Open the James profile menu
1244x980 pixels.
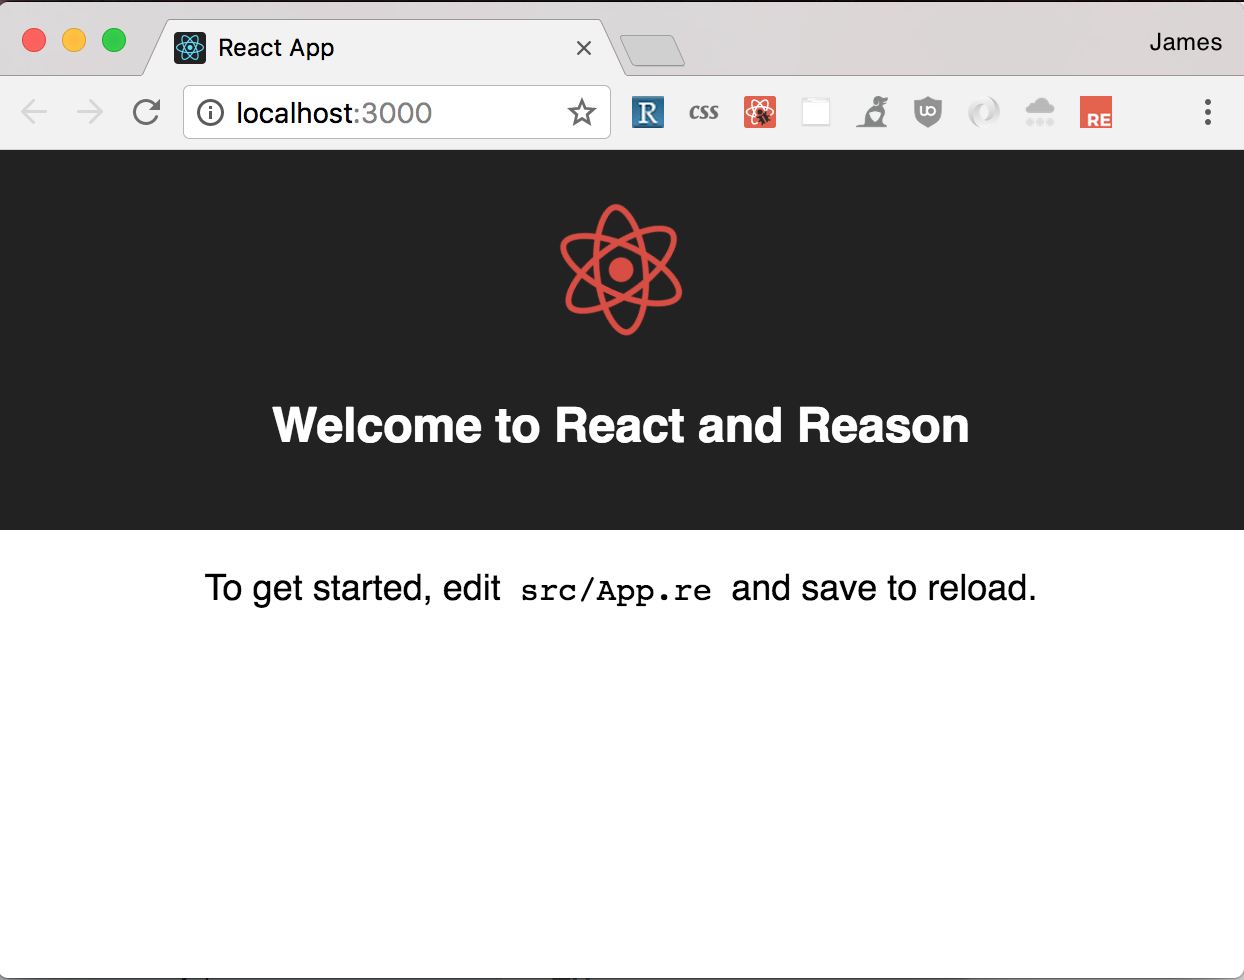click(1185, 42)
